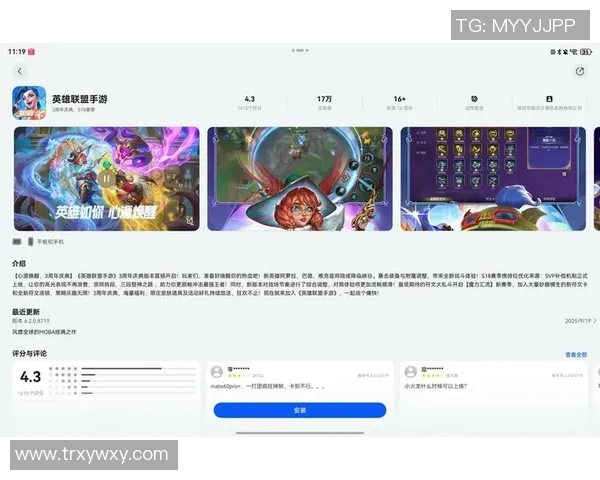Select the tablet device icon under the screenshots
Image resolution: width=600 pixels, height=480 pixels.
(x=17, y=242)
